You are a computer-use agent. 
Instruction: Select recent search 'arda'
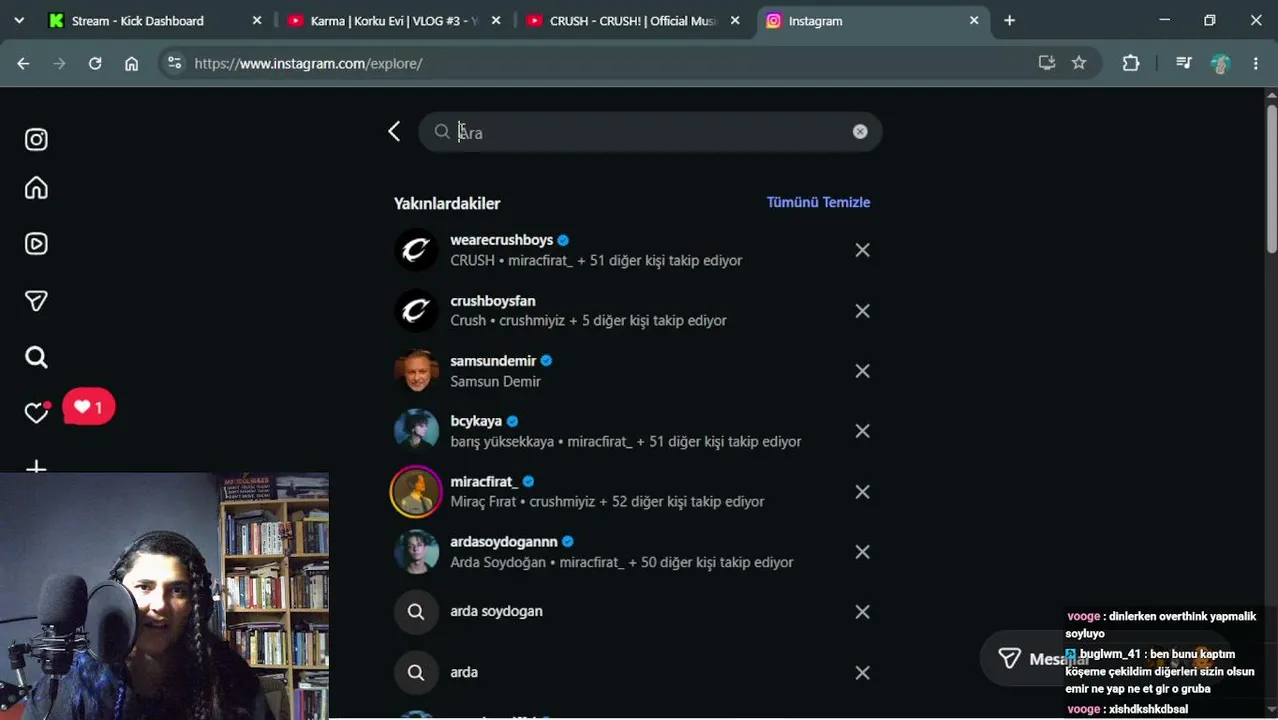tap(632, 672)
